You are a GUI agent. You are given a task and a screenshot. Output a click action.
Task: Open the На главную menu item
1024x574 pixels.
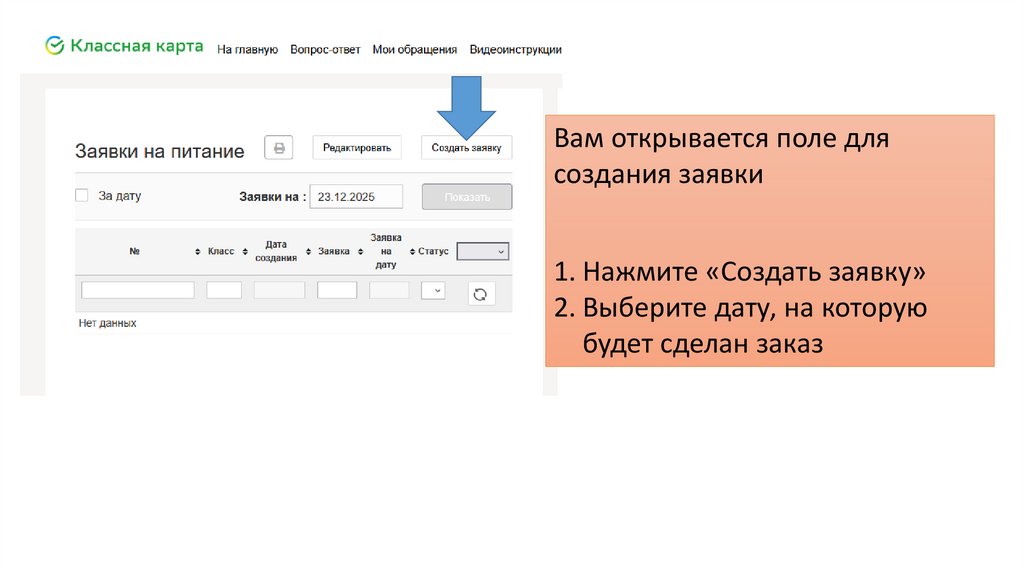click(x=248, y=50)
